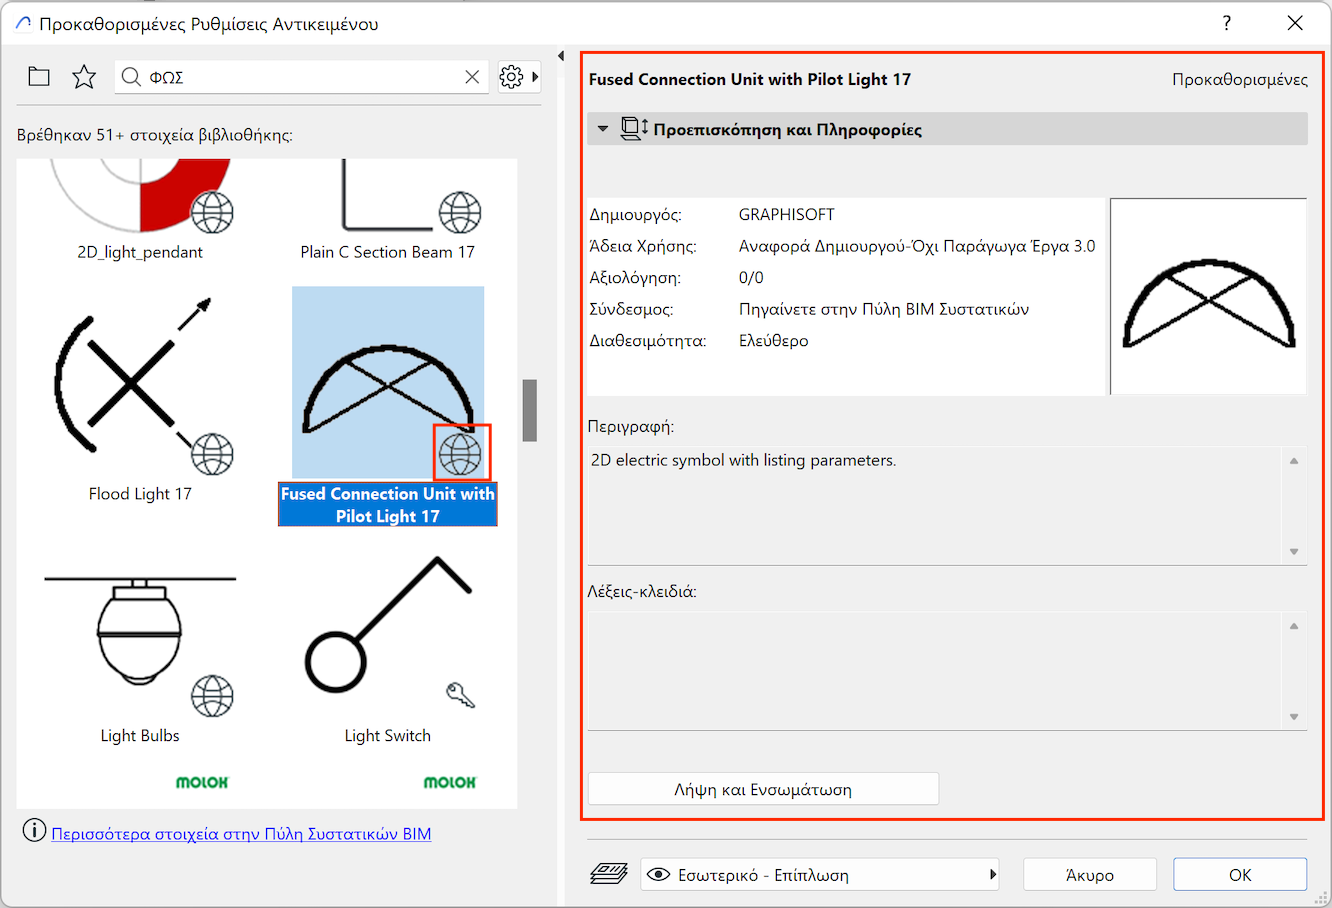Click keywords box scroll up arrow
The image size is (1332, 908).
(x=1294, y=626)
